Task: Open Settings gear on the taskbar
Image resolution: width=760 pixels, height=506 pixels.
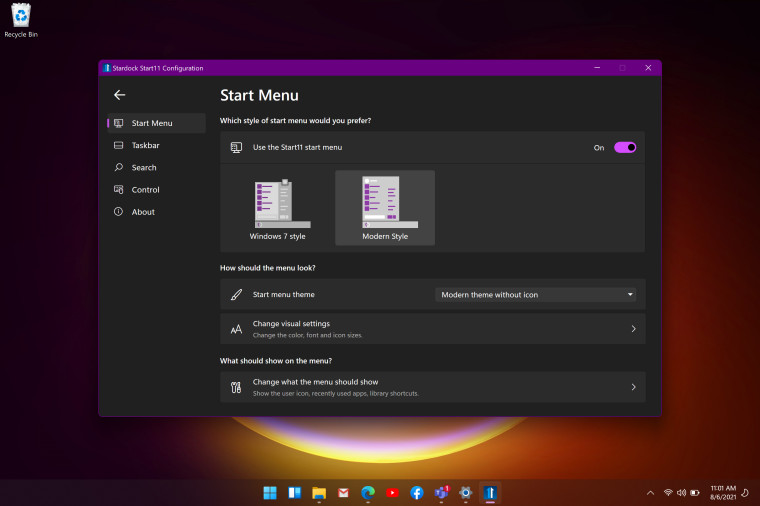Action: [x=466, y=493]
